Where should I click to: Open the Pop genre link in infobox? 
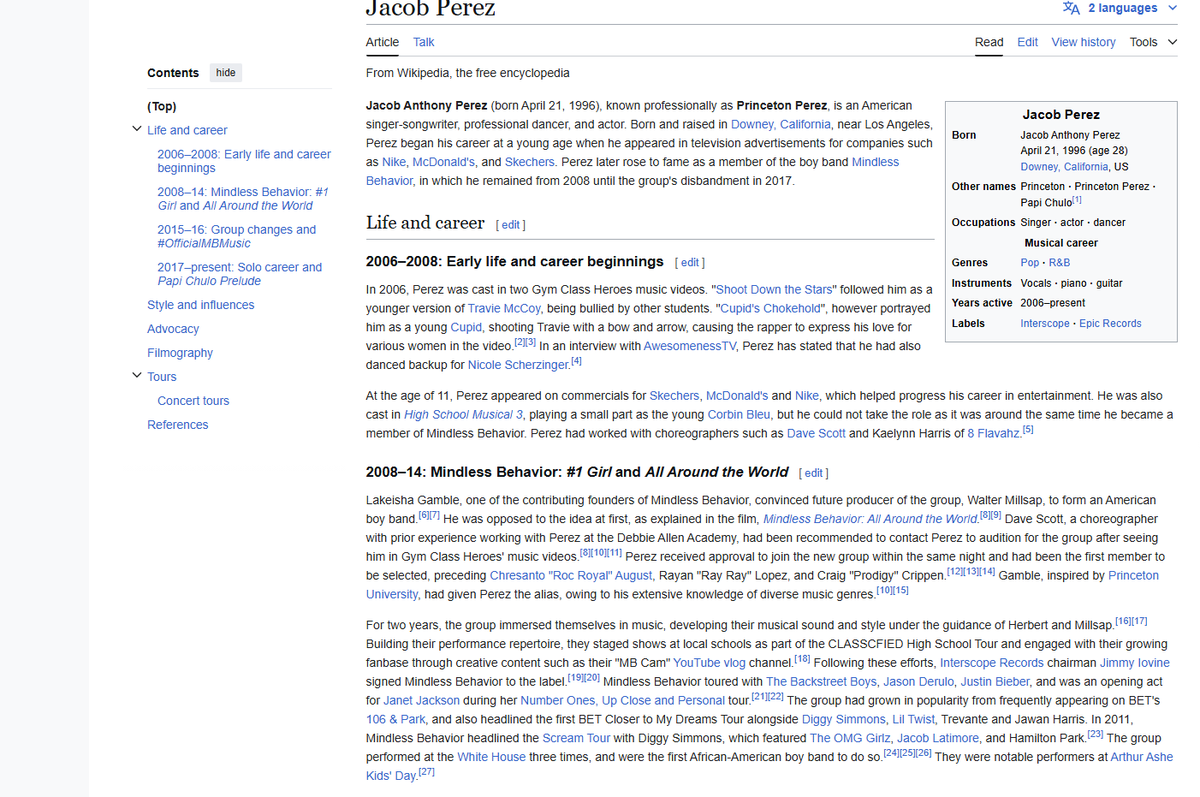pyautogui.click(x=1029, y=263)
